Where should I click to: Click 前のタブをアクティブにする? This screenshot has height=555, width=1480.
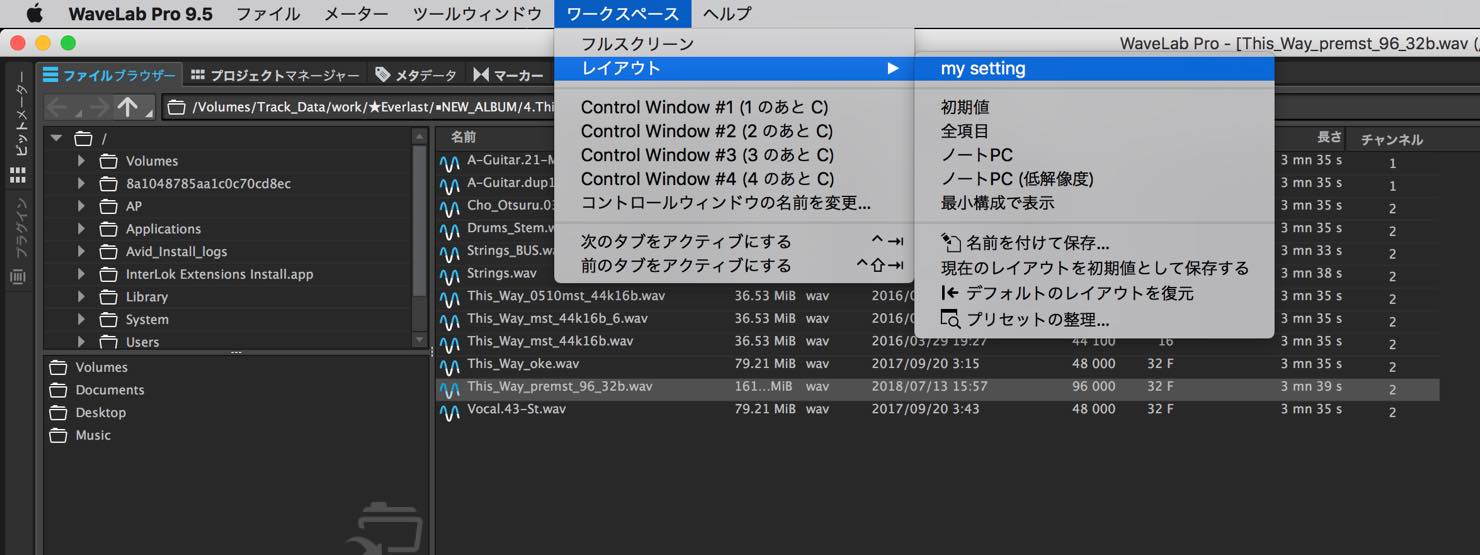[x=734, y=265]
